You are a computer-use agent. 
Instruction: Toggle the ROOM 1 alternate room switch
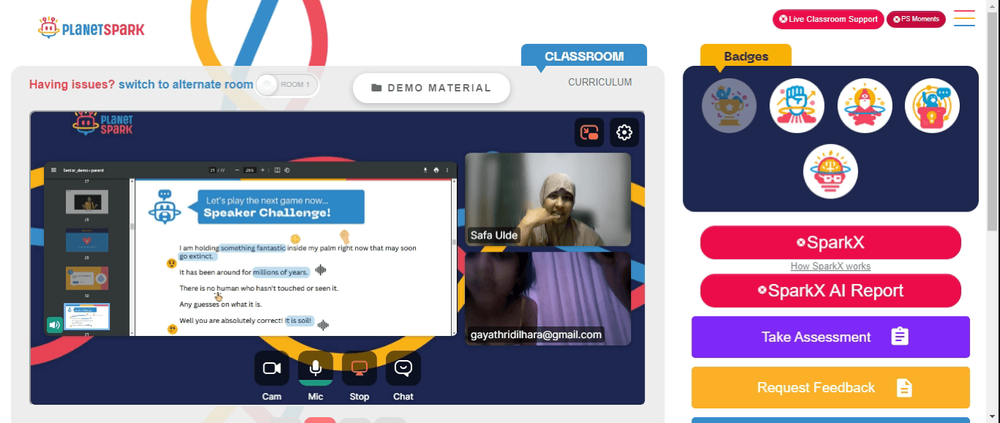[x=286, y=85]
